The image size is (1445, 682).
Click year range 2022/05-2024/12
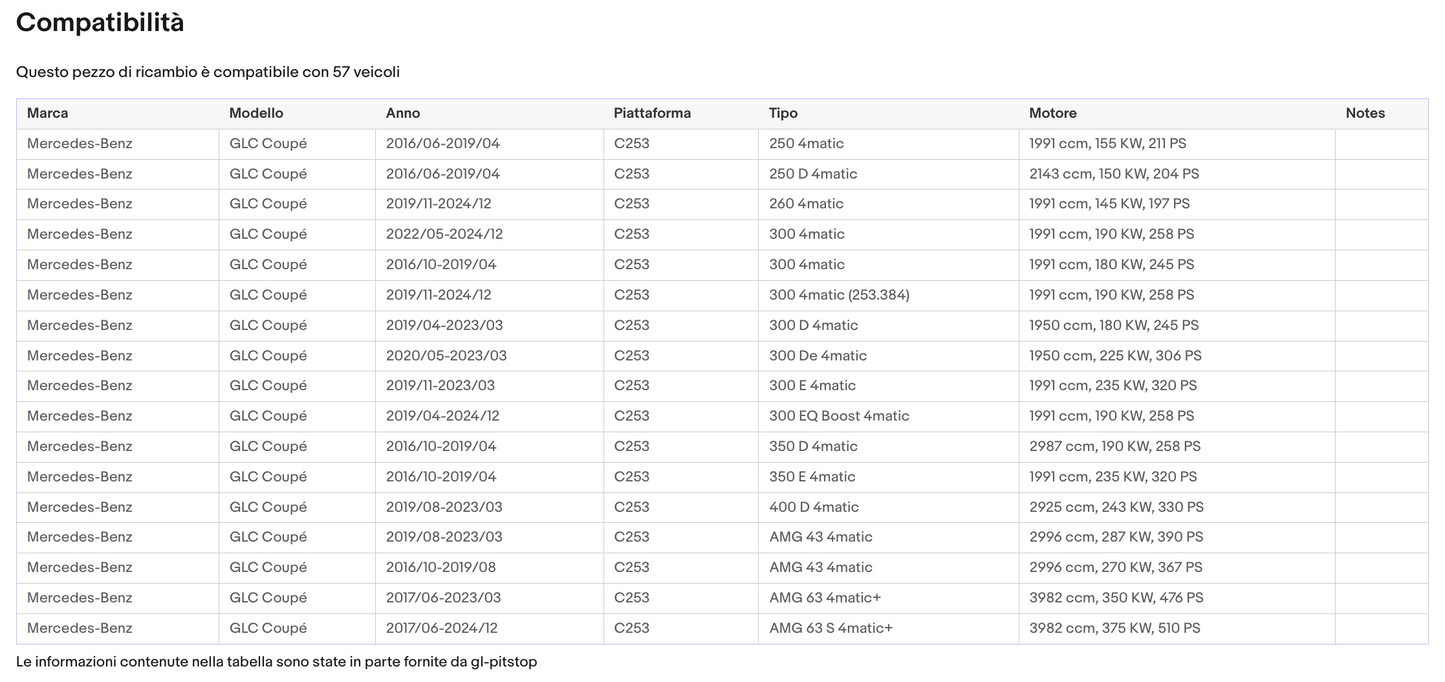click(x=444, y=234)
